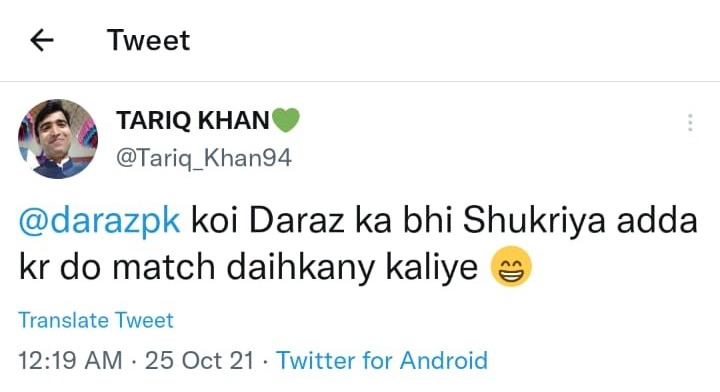Click the grinning emoji in the tweet
The width and height of the screenshot is (720, 392).
pyautogui.click(x=511, y=266)
